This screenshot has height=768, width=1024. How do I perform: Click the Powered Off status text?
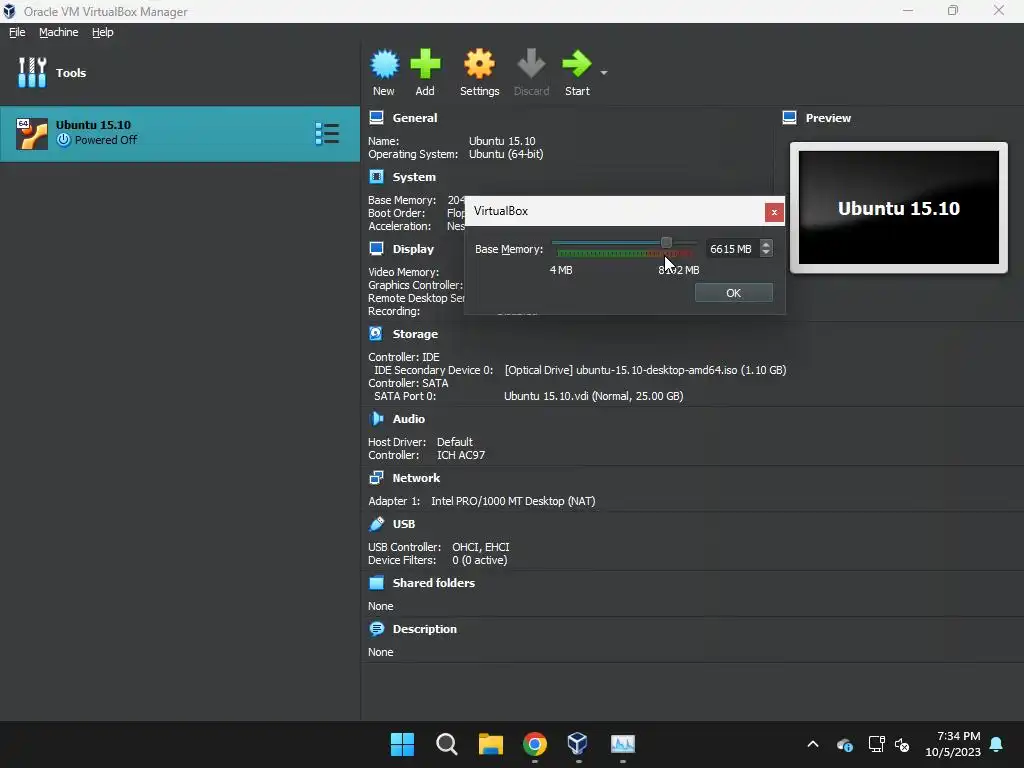106,140
